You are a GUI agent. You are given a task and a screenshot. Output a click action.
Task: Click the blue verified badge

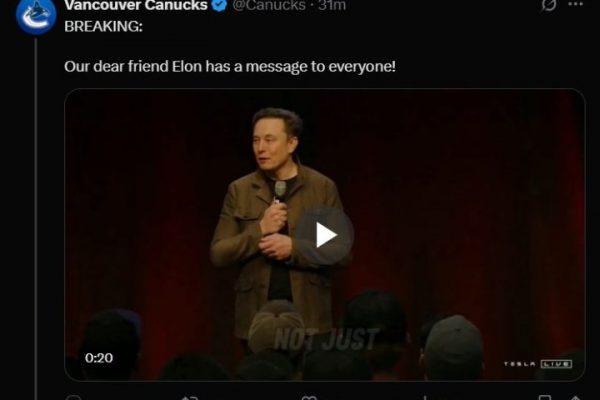pyautogui.click(x=220, y=5)
